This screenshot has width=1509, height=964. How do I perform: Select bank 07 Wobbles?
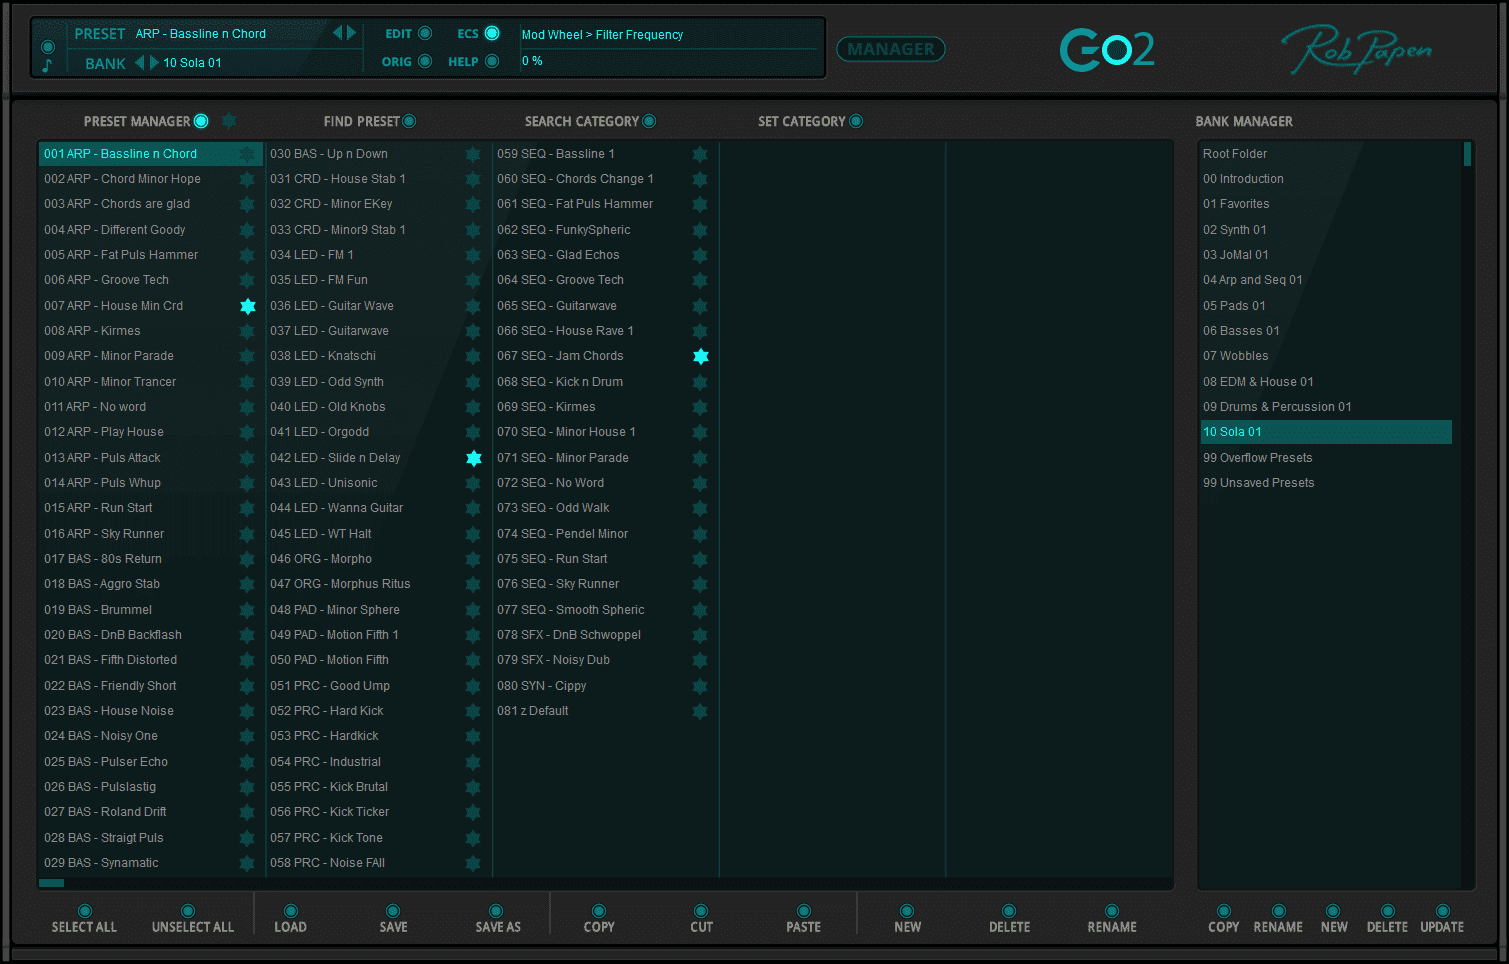(1236, 356)
